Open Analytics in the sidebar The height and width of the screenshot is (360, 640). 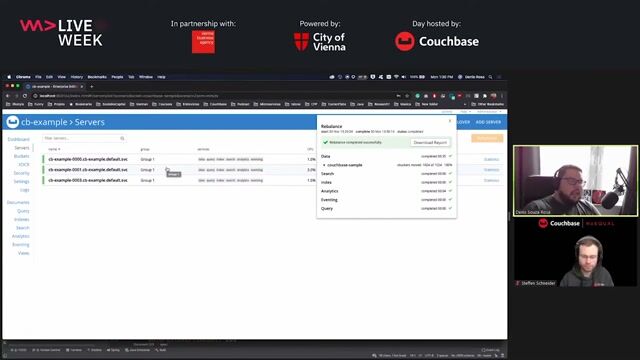20,236
